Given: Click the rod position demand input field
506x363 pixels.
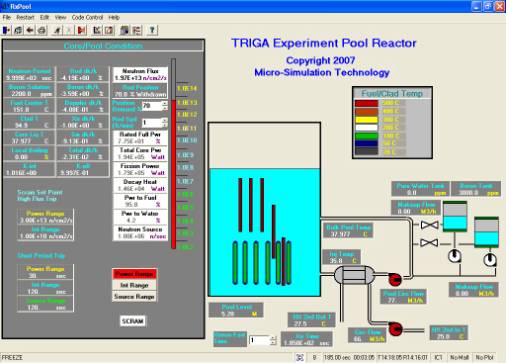Looking at the screenshot, I should 152,106.
